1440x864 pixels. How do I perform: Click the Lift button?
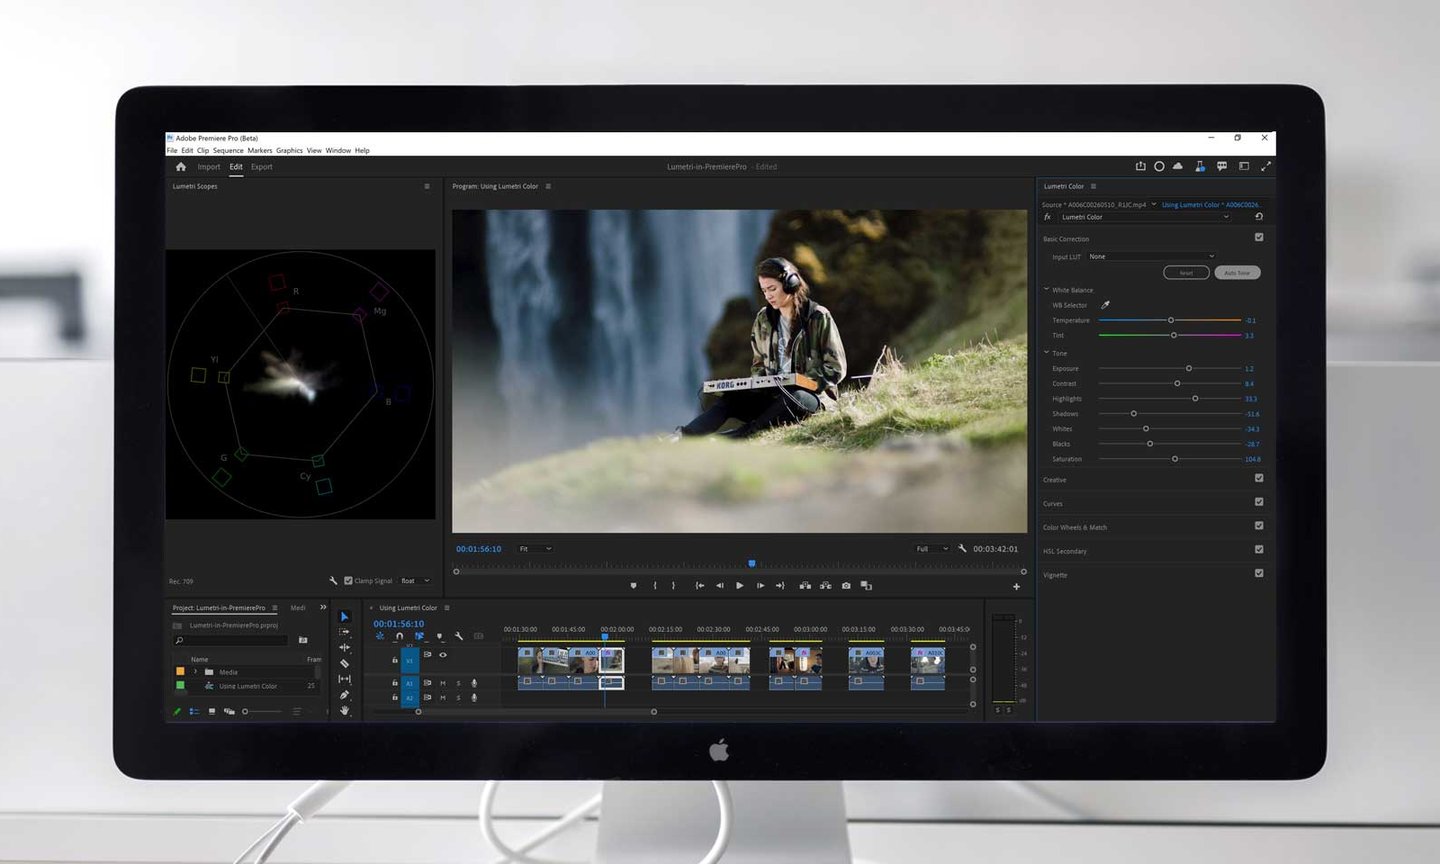point(805,586)
